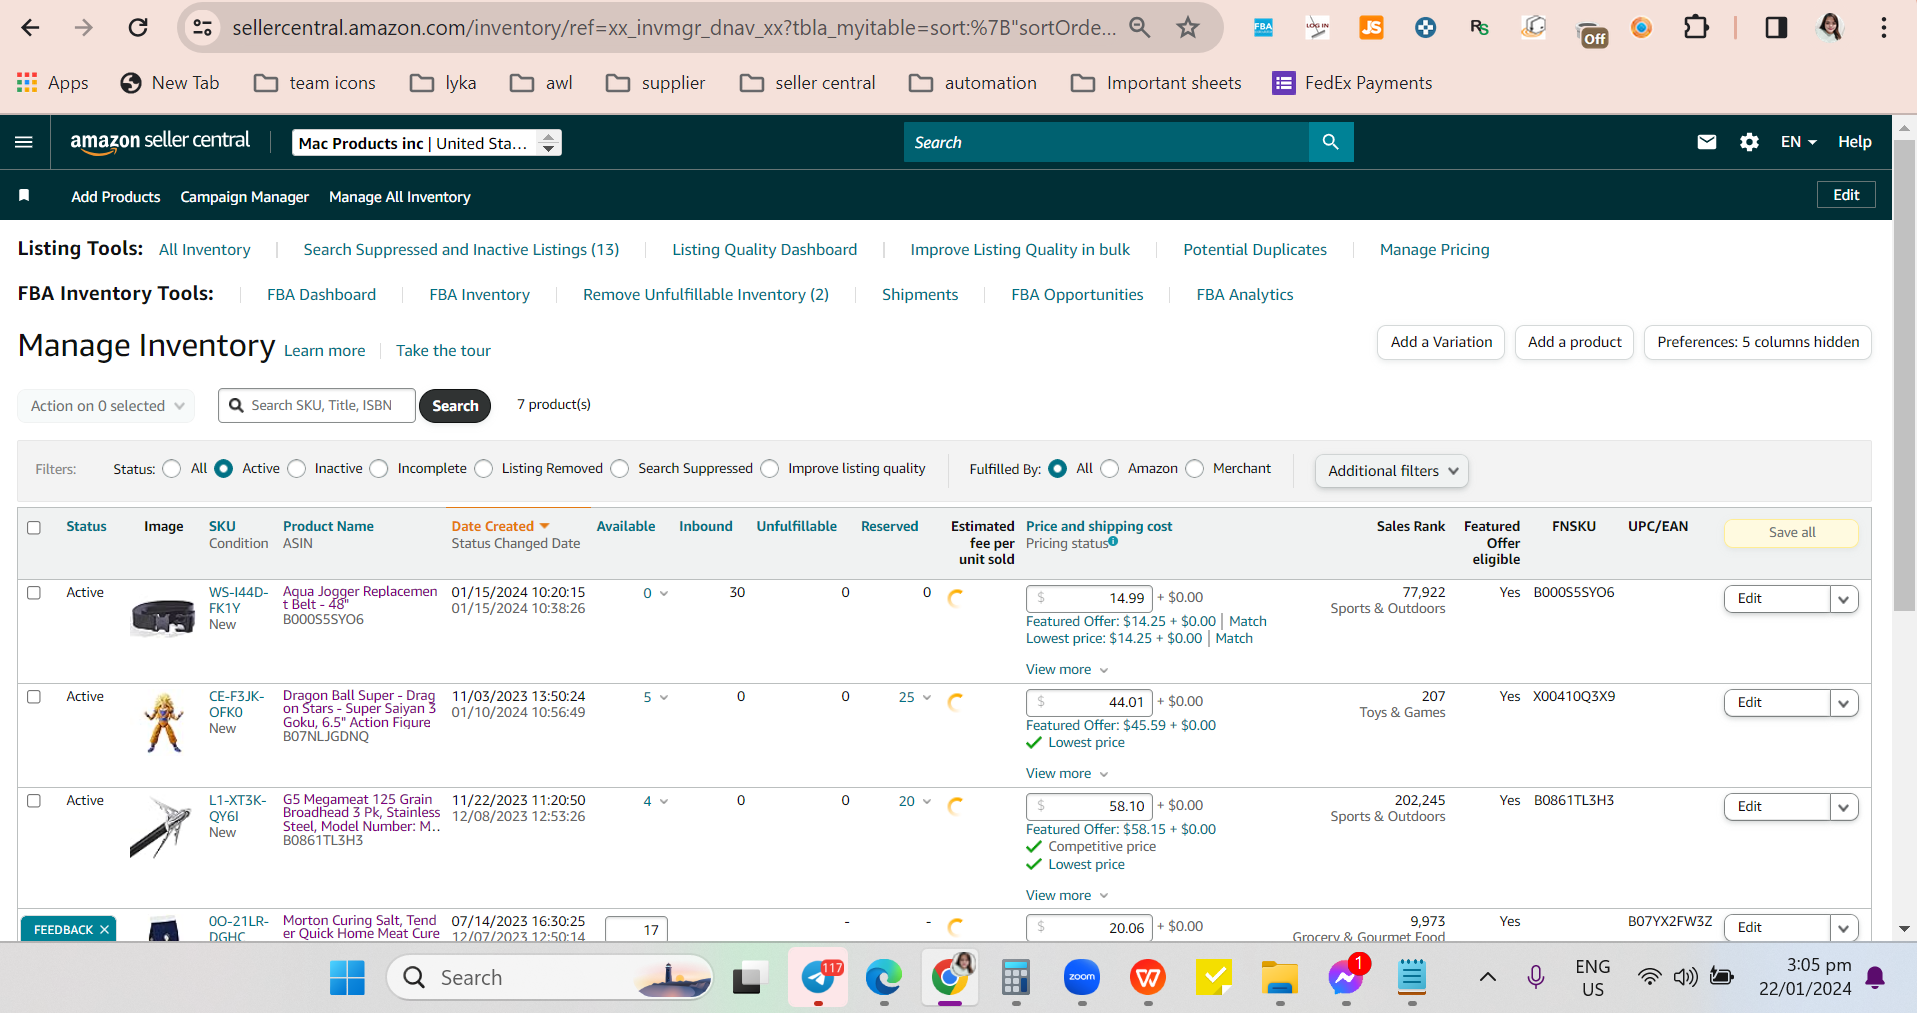Open the FBA calculator extension icon
Screen dimensions: 1917x1013
click(1263, 27)
